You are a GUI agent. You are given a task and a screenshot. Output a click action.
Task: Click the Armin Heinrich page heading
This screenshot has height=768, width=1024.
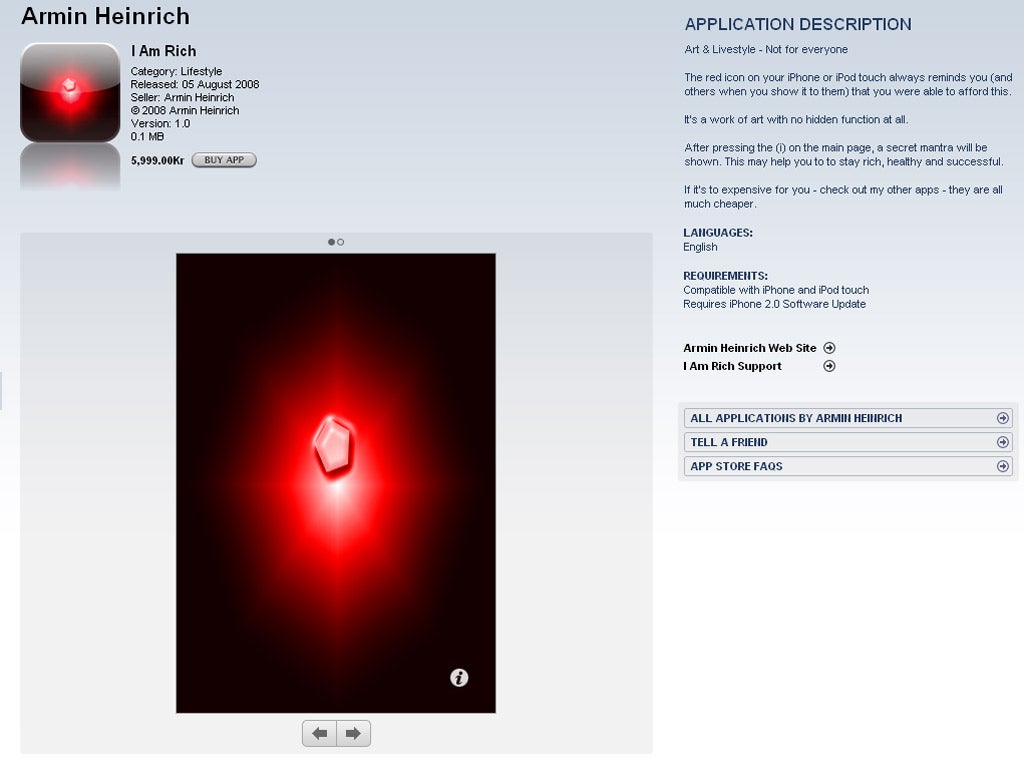point(105,17)
